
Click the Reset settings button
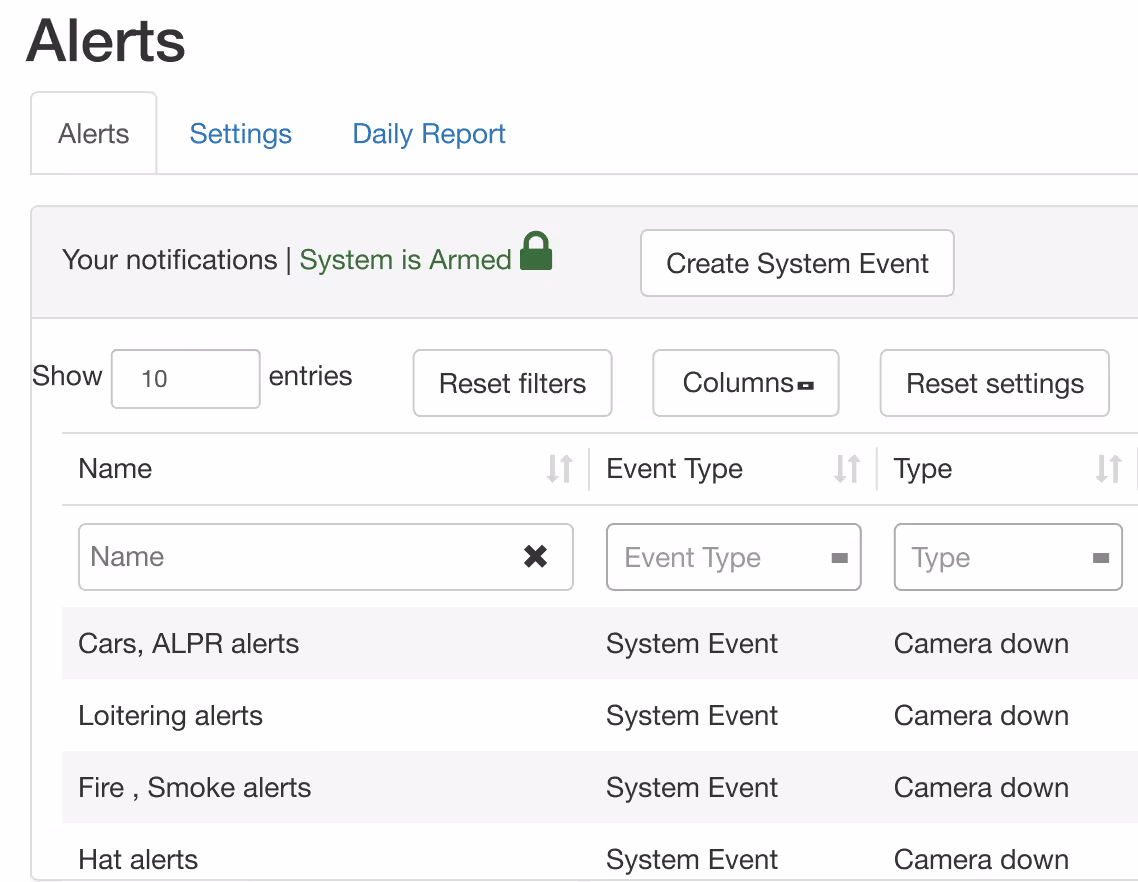pyautogui.click(x=994, y=383)
